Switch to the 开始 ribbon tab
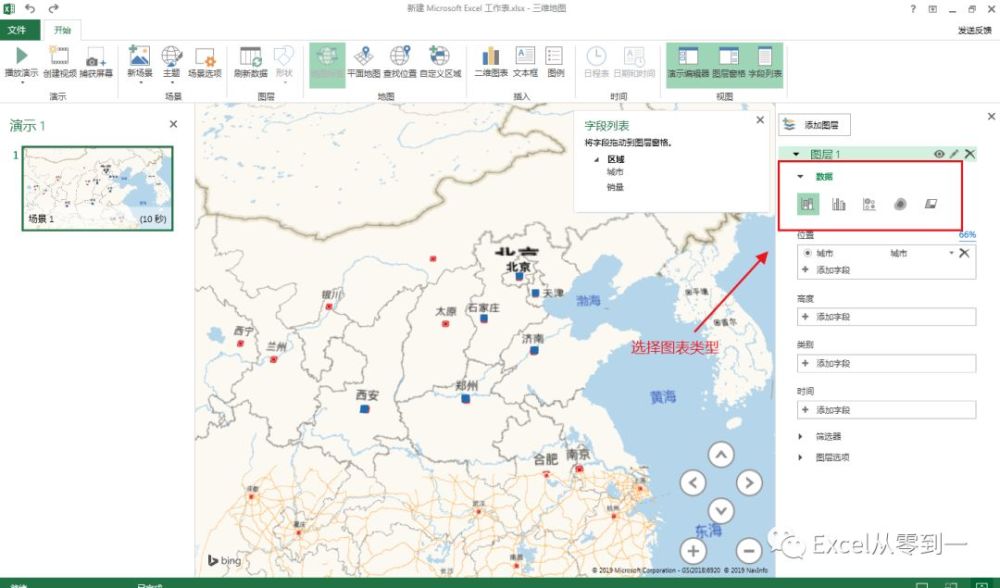The height and width of the screenshot is (588, 1000). click(x=61, y=29)
